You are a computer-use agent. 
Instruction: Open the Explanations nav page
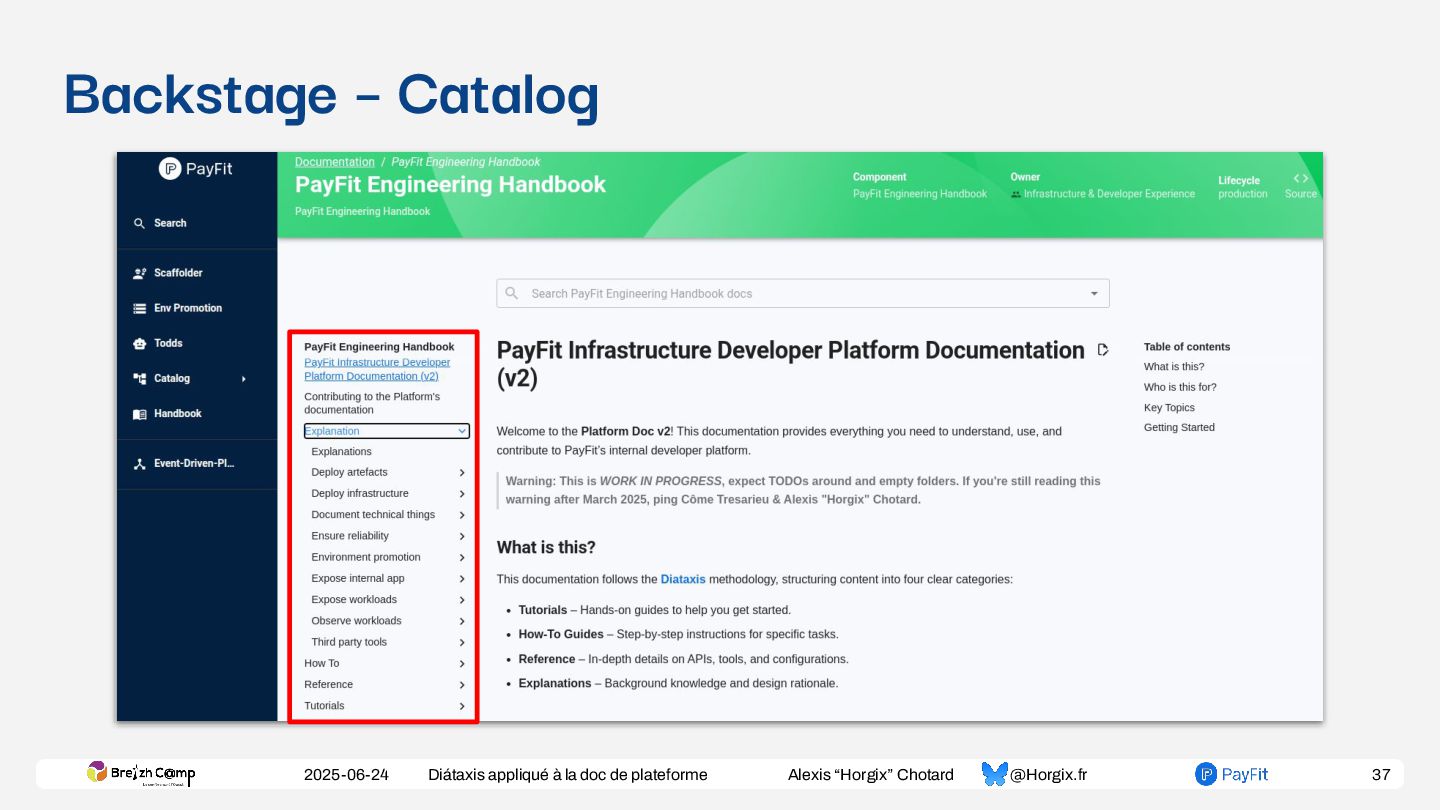[x=341, y=452]
